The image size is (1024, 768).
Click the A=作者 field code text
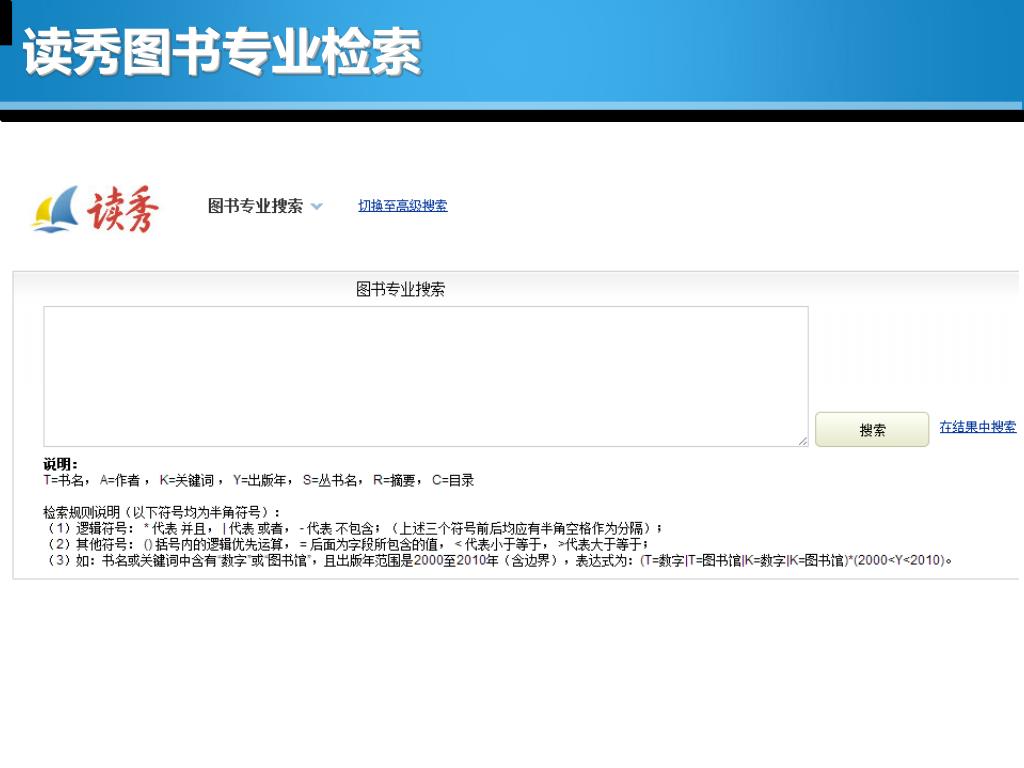point(120,481)
